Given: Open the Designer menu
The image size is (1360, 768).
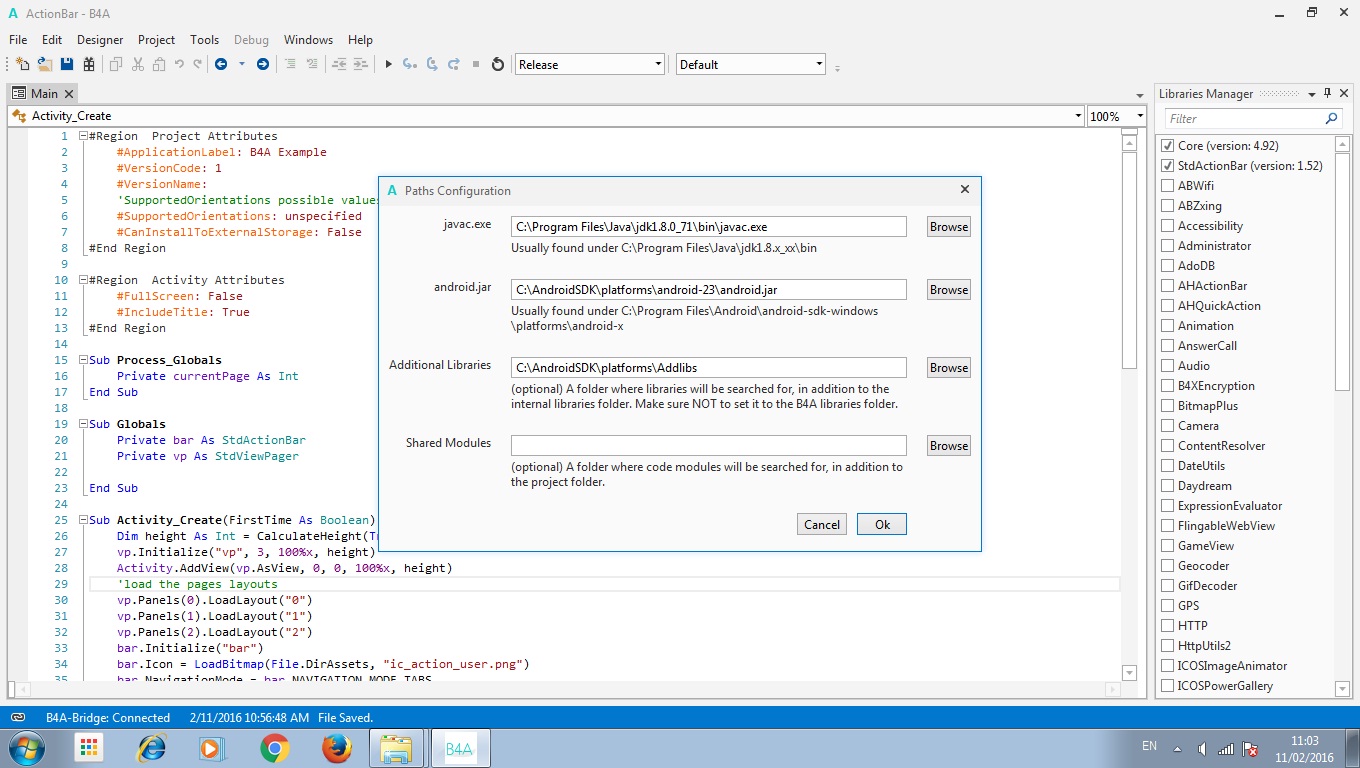Looking at the screenshot, I should pos(100,40).
